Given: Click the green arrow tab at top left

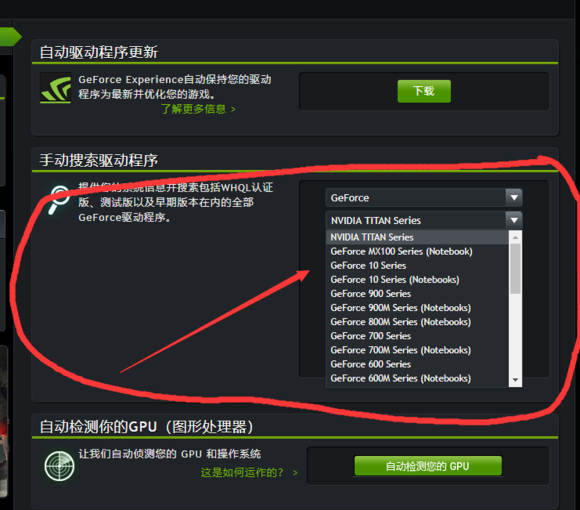Looking at the screenshot, I should tap(9, 37).
